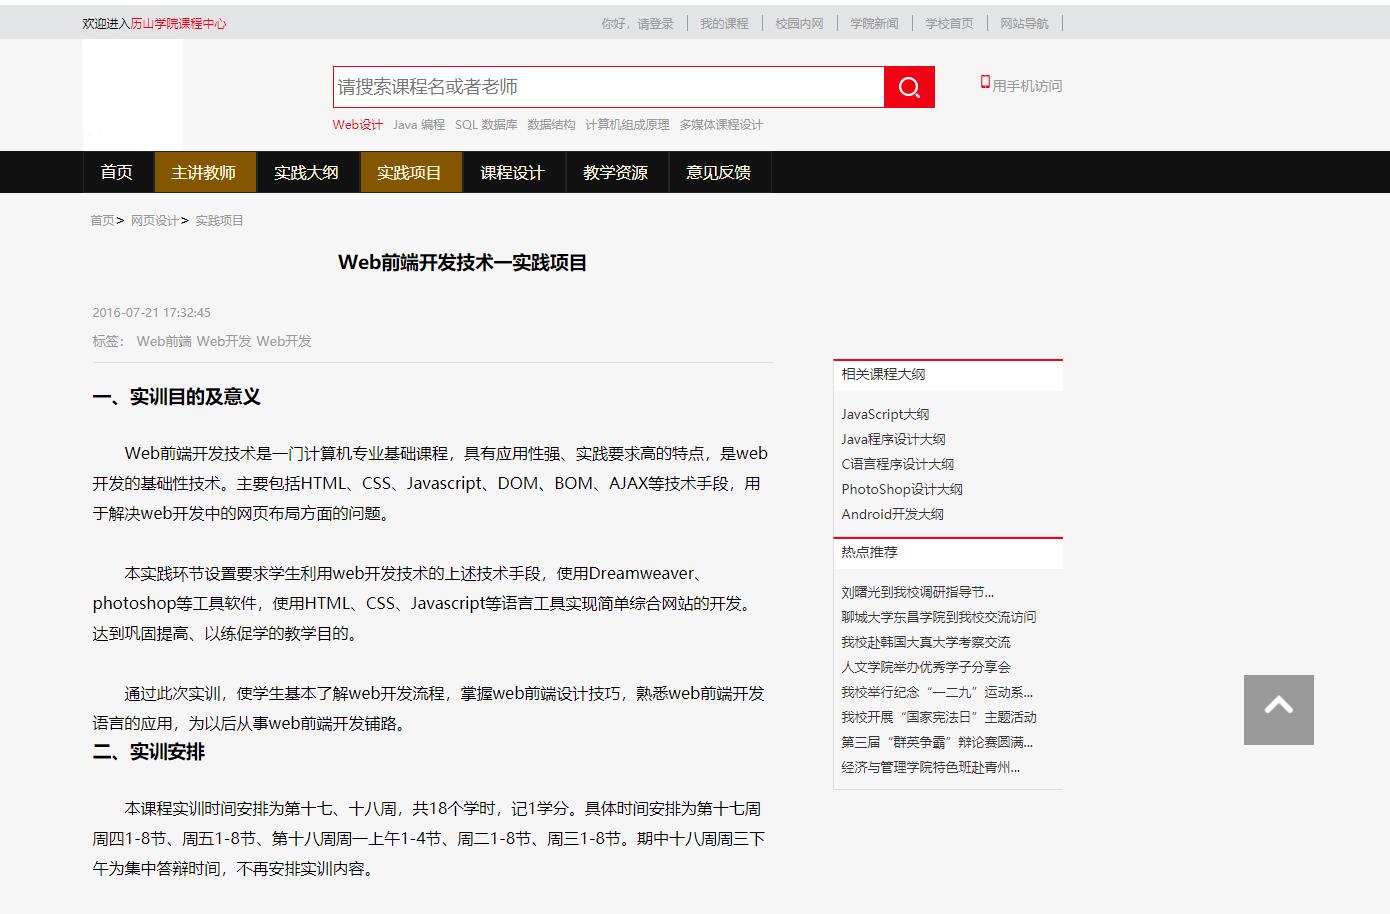Click the timestamp 2016-07-21 17:32:45

click(x=151, y=312)
